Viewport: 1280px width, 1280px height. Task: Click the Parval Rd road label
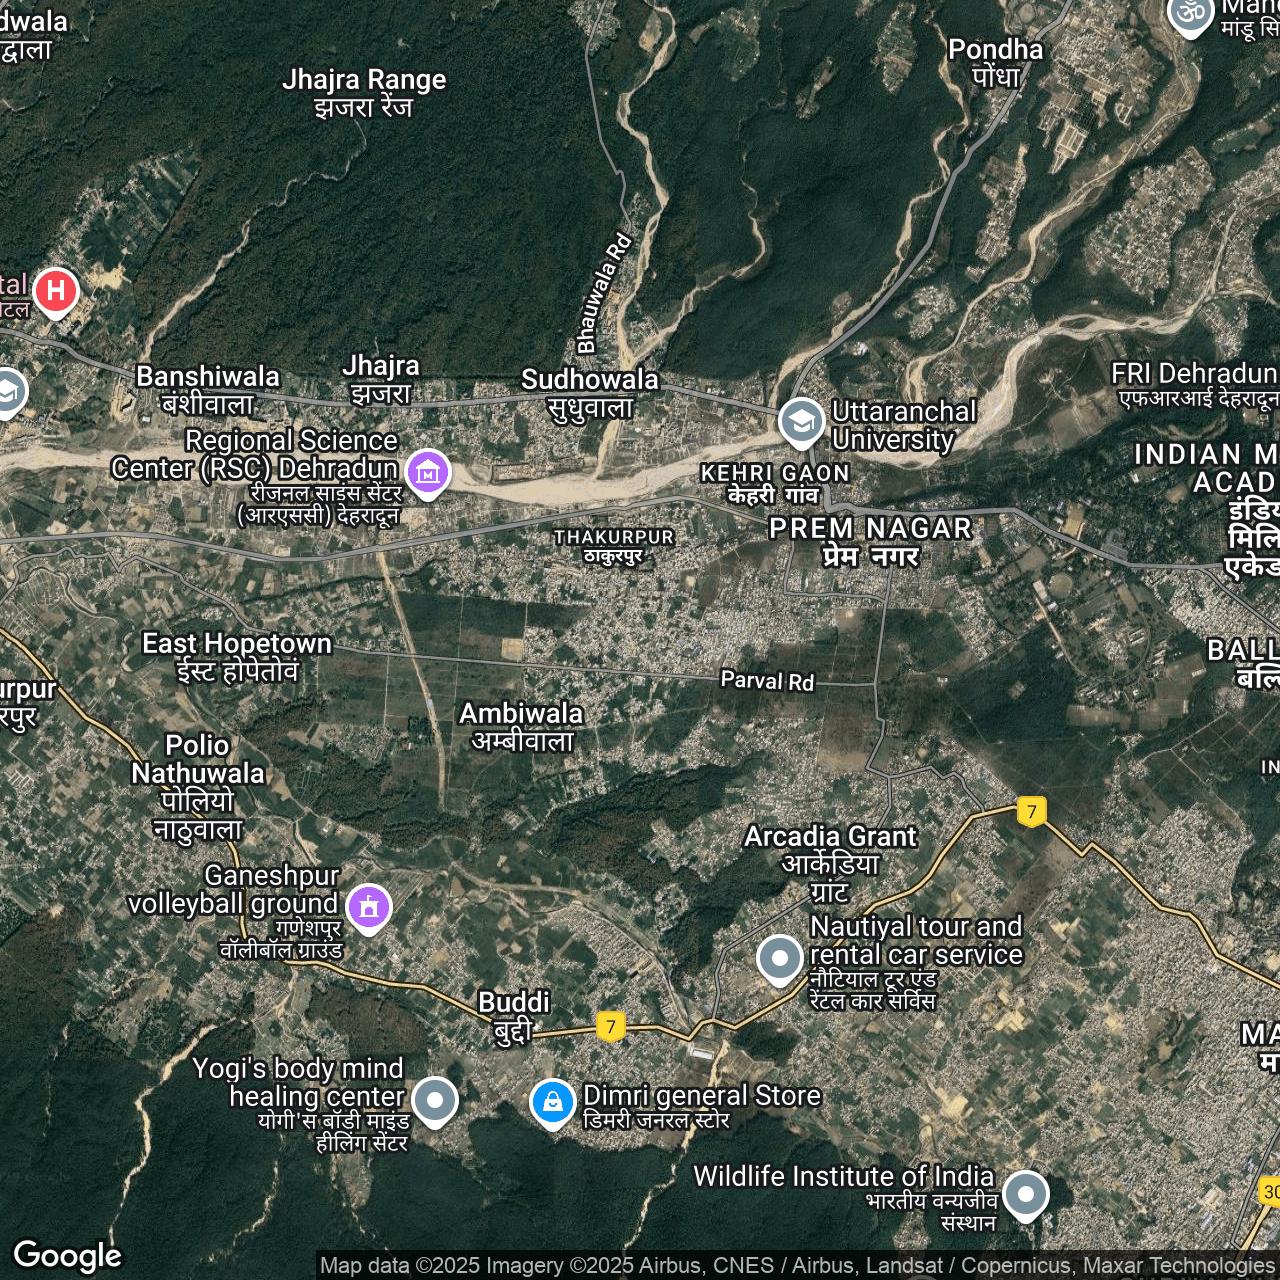(x=767, y=681)
